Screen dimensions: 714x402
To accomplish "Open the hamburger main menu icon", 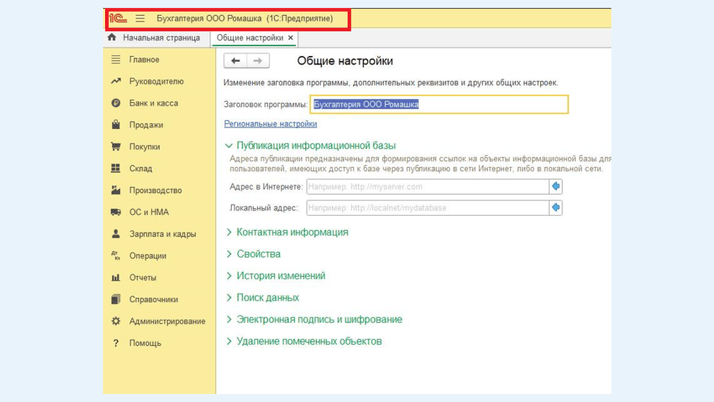I will (x=140, y=18).
